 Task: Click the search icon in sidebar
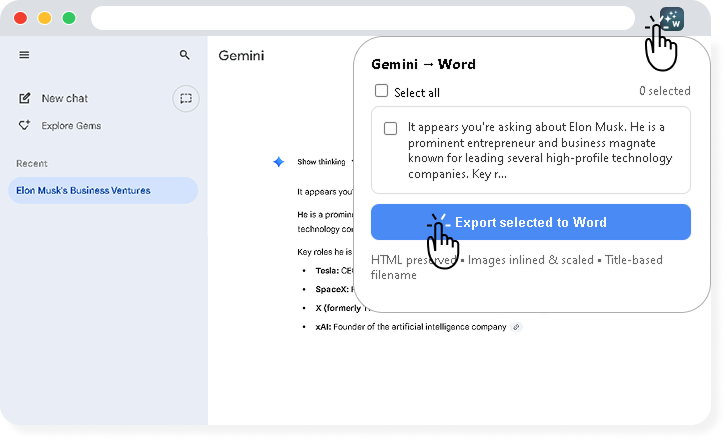tap(185, 55)
